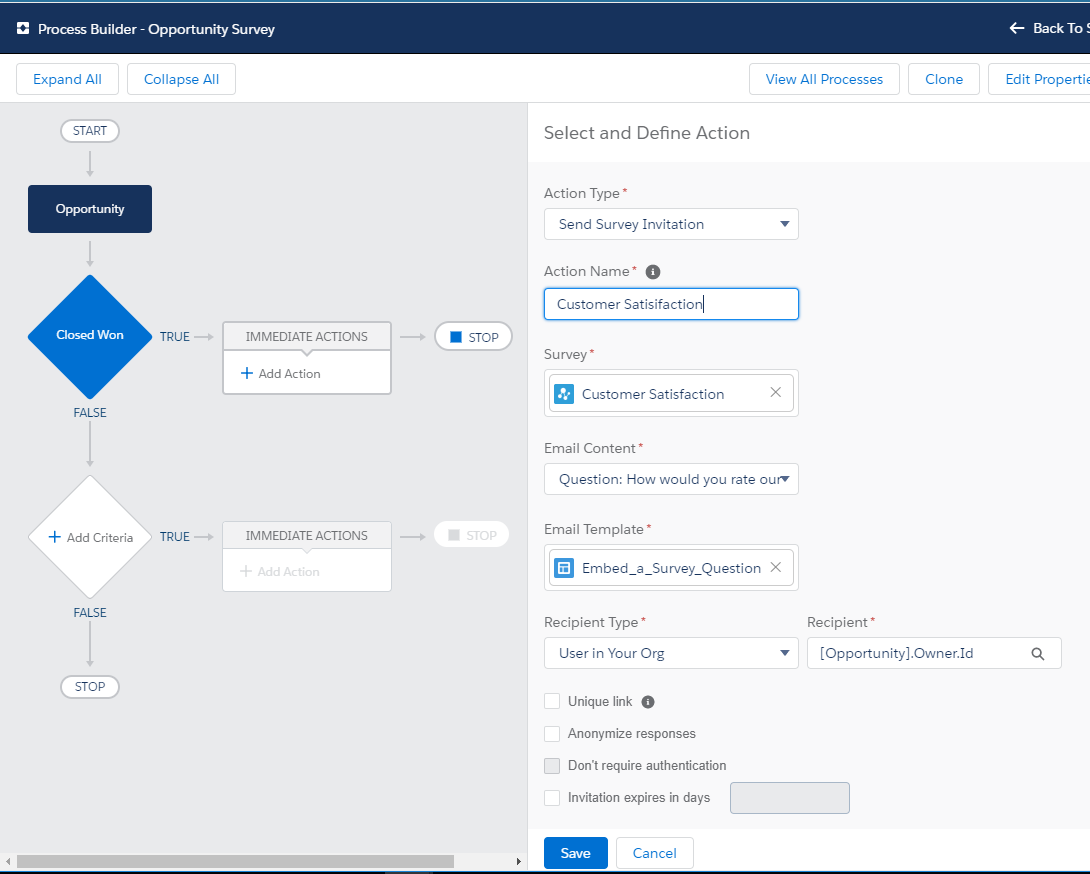Click the Process Builder logo icon
This screenshot has width=1090, height=874.
click(x=23, y=29)
